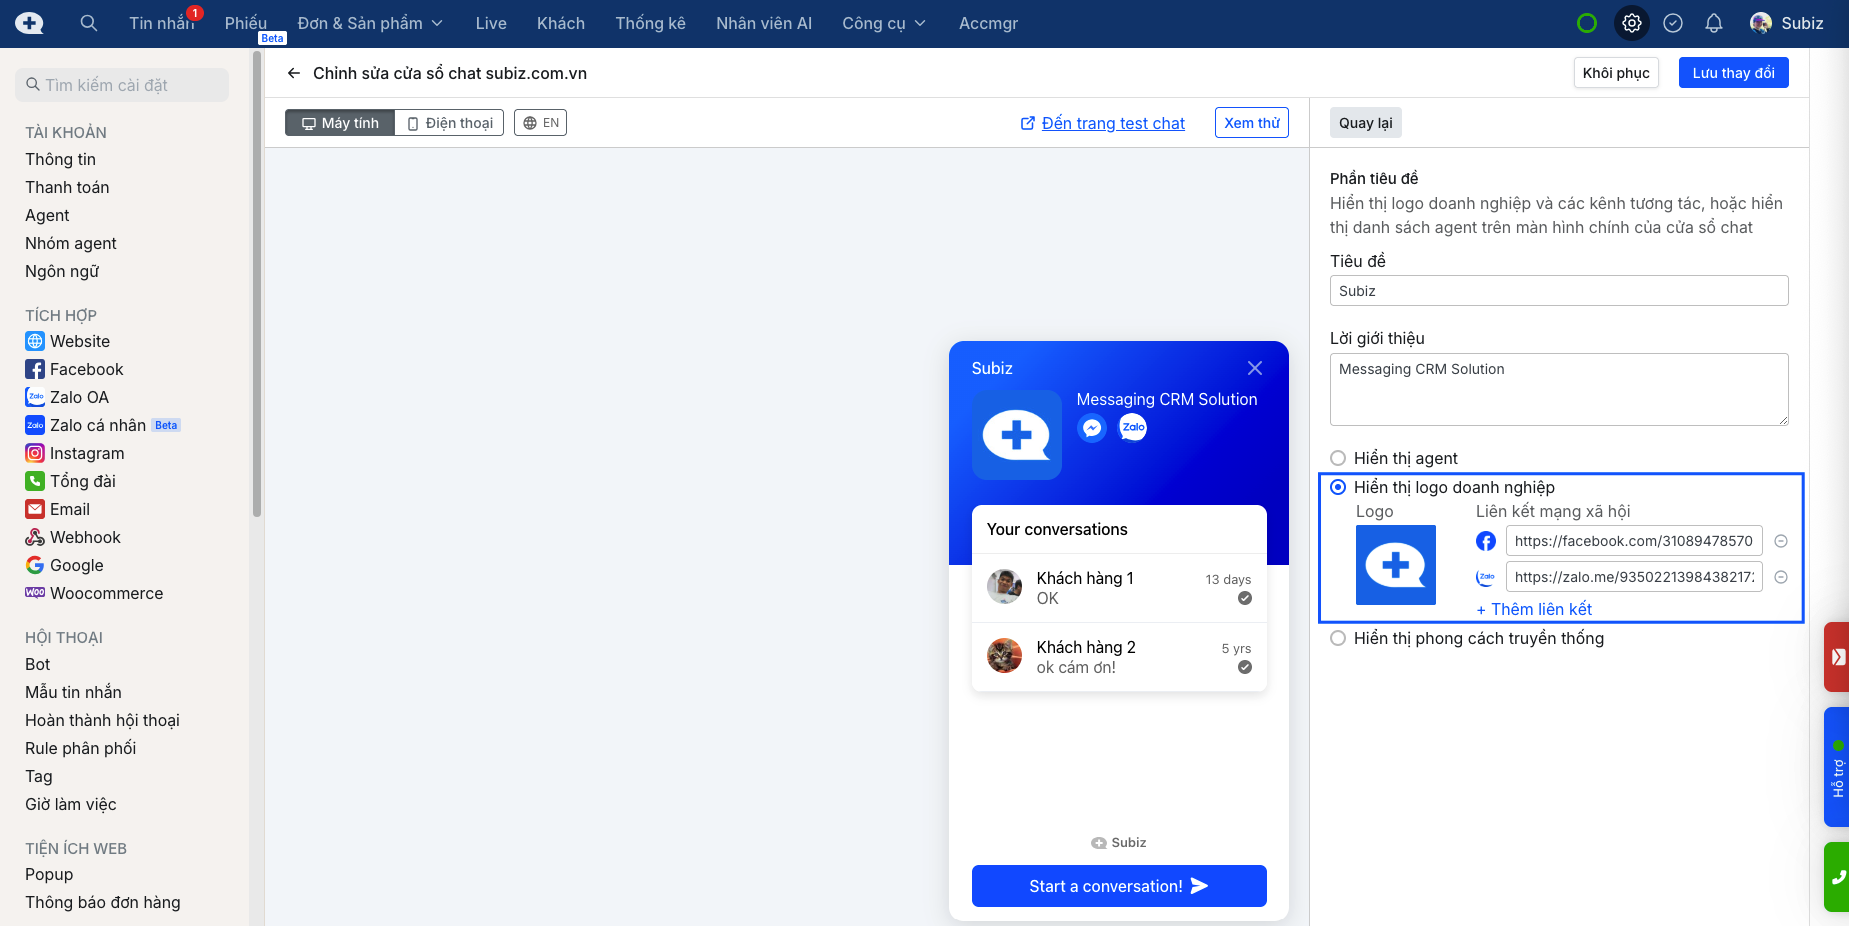Open Webhook integration settings
Viewport: 1849px width, 926px height.
coord(84,537)
